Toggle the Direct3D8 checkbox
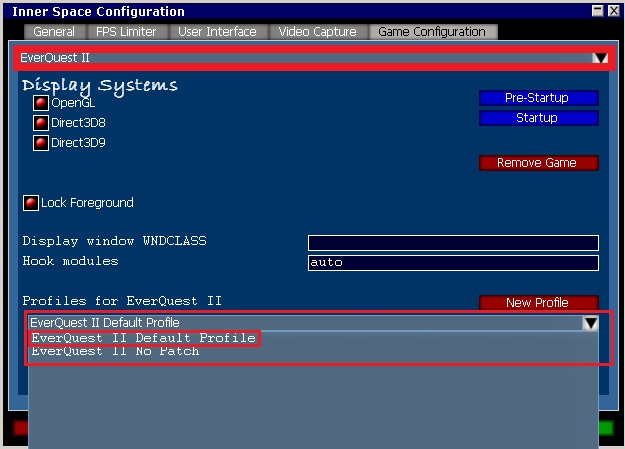 41,123
